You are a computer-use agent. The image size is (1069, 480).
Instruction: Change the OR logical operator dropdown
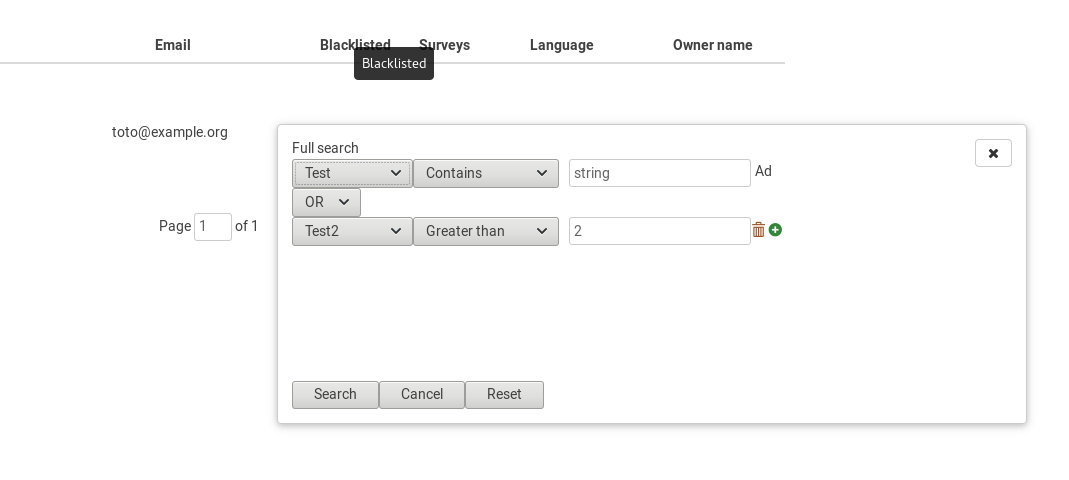click(326, 202)
